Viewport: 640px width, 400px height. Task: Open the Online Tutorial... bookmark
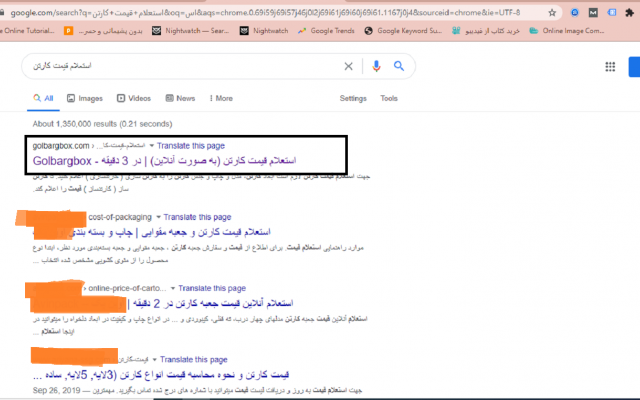pyautogui.click(x=27, y=31)
